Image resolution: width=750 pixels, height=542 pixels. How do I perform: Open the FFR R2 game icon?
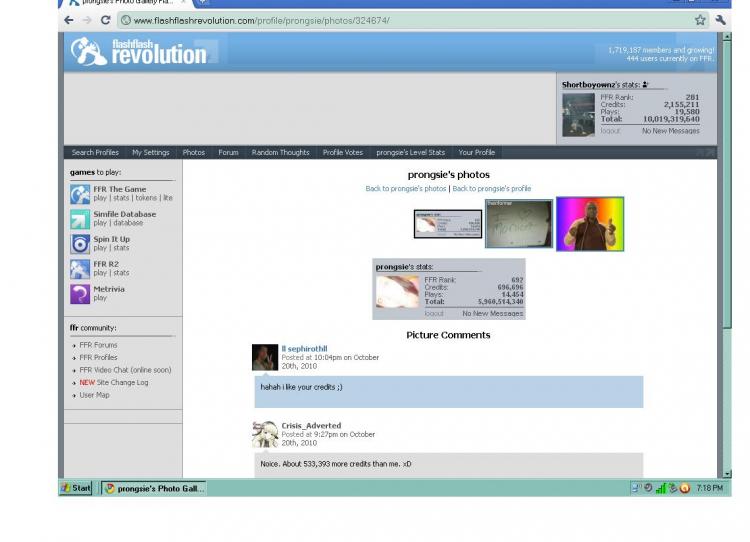tap(80, 269)
